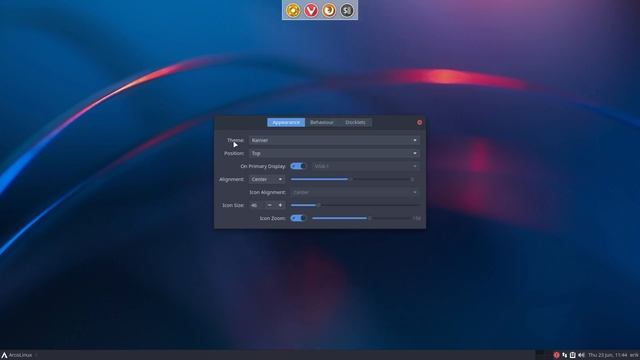The width and height of the screenshot is (640, 360).
Task: Increase icon size with plus button
Action: pyautogui.click(x=280, y=205)
